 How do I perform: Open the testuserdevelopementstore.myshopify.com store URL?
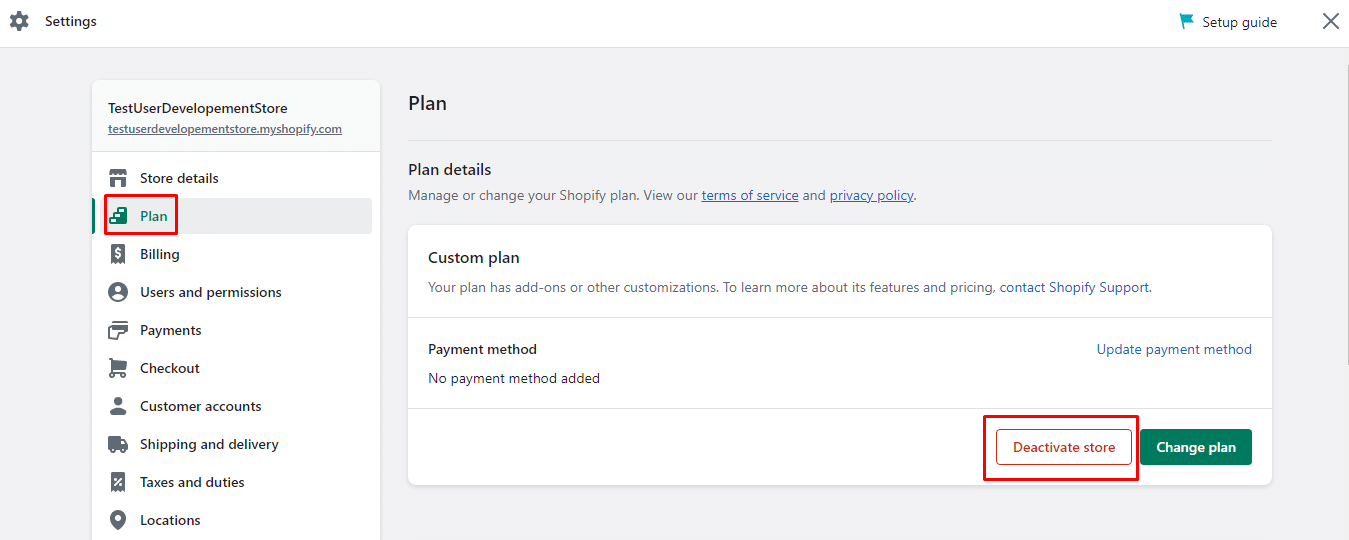(x=225, y=129)
